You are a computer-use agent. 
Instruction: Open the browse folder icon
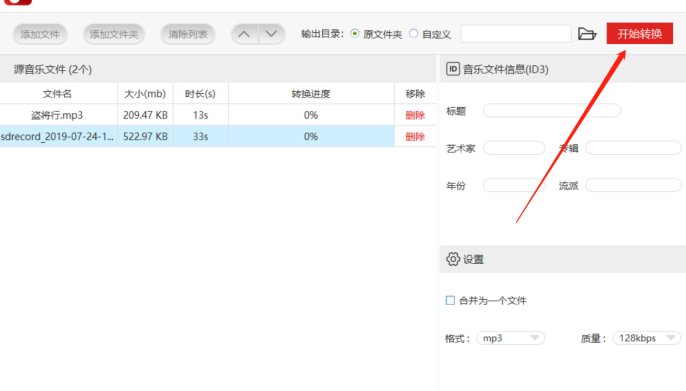[x=587, y=34]
